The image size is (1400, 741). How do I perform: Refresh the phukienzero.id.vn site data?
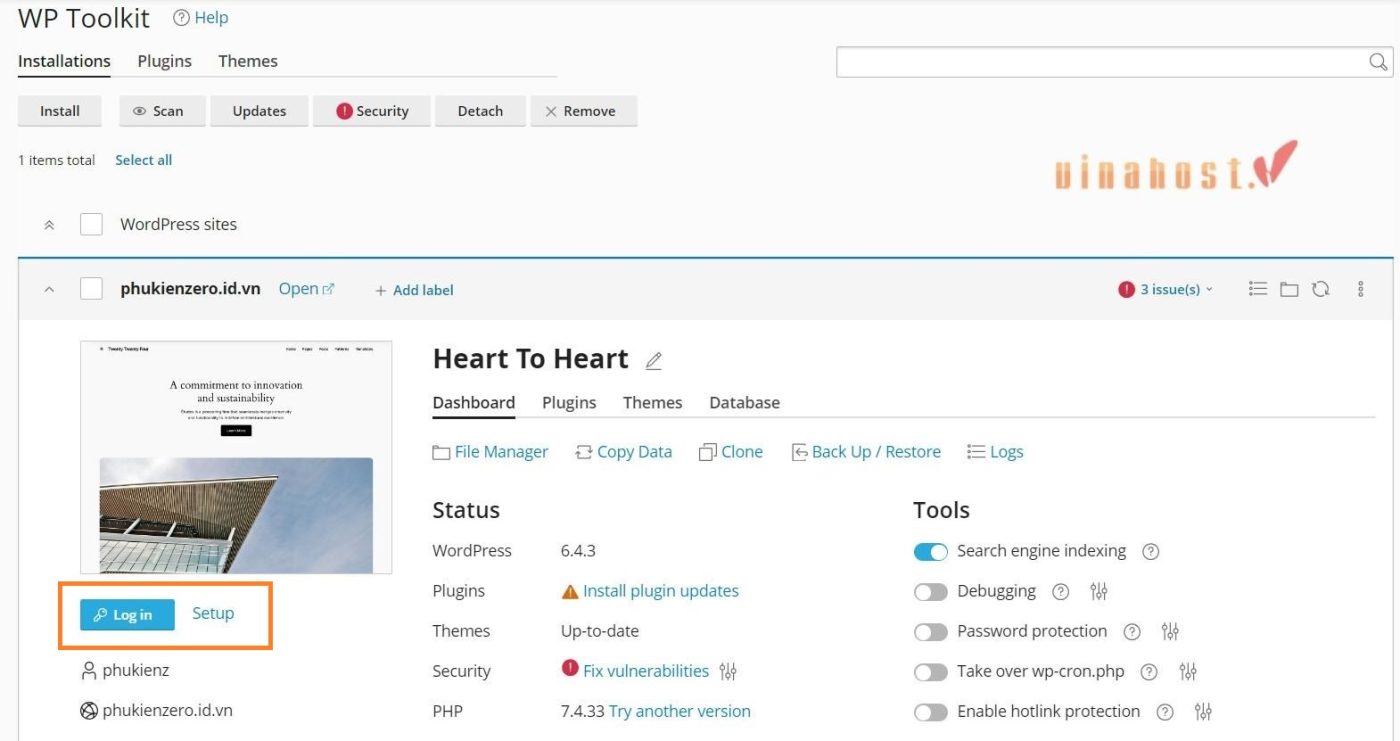pos(1320,289)
